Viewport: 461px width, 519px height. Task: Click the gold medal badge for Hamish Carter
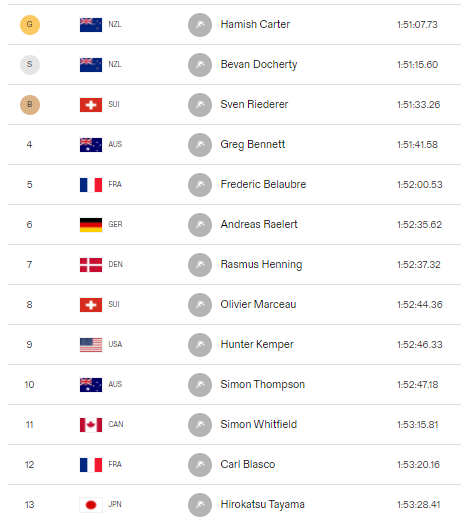click(30, 25)
